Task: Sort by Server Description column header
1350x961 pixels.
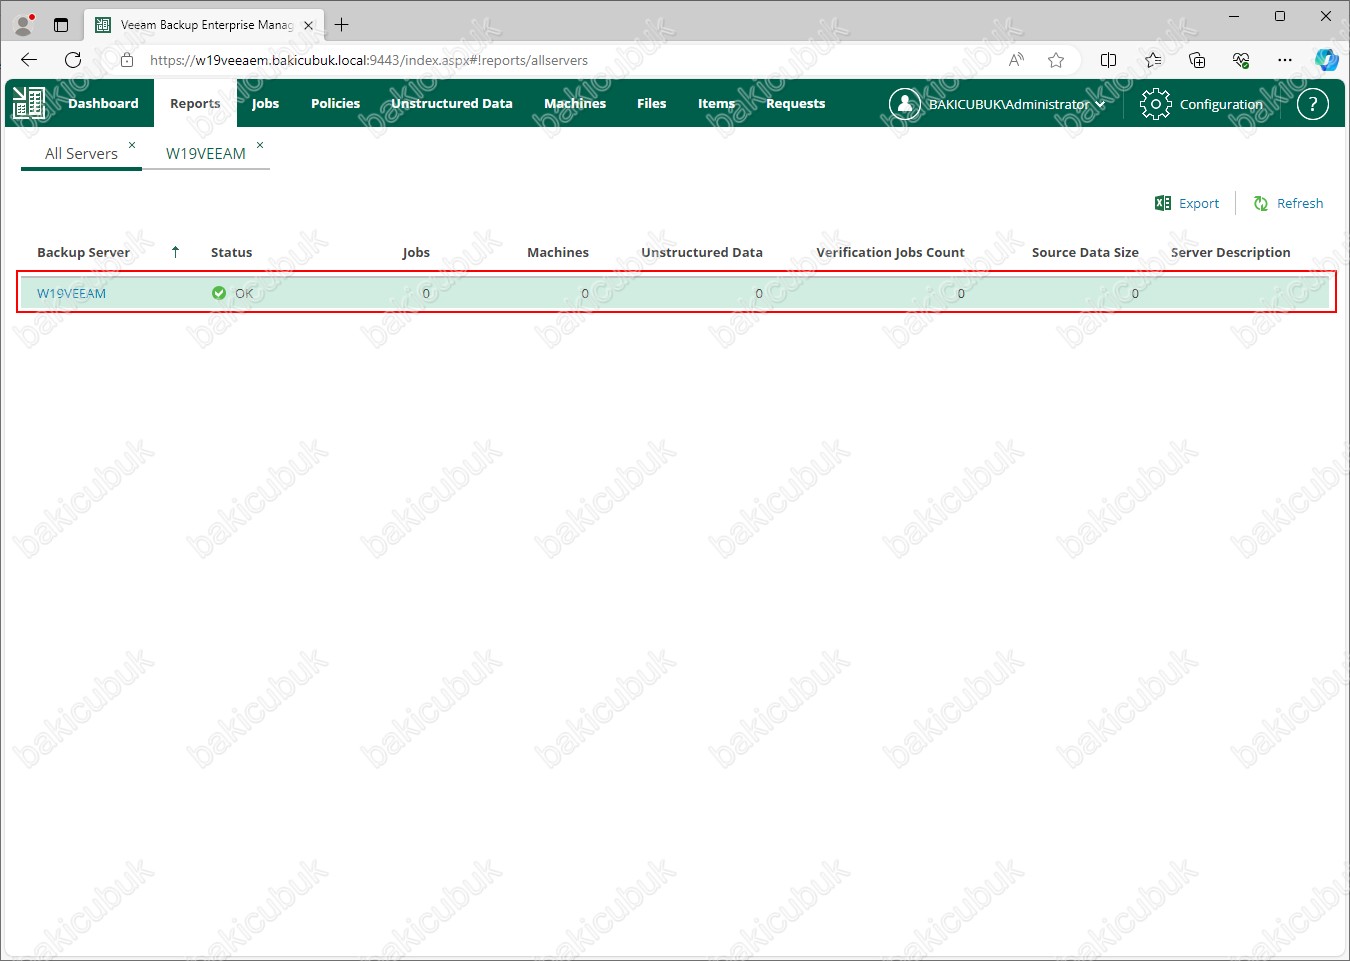Action: pyautogui.click(x=1230, y=252)
